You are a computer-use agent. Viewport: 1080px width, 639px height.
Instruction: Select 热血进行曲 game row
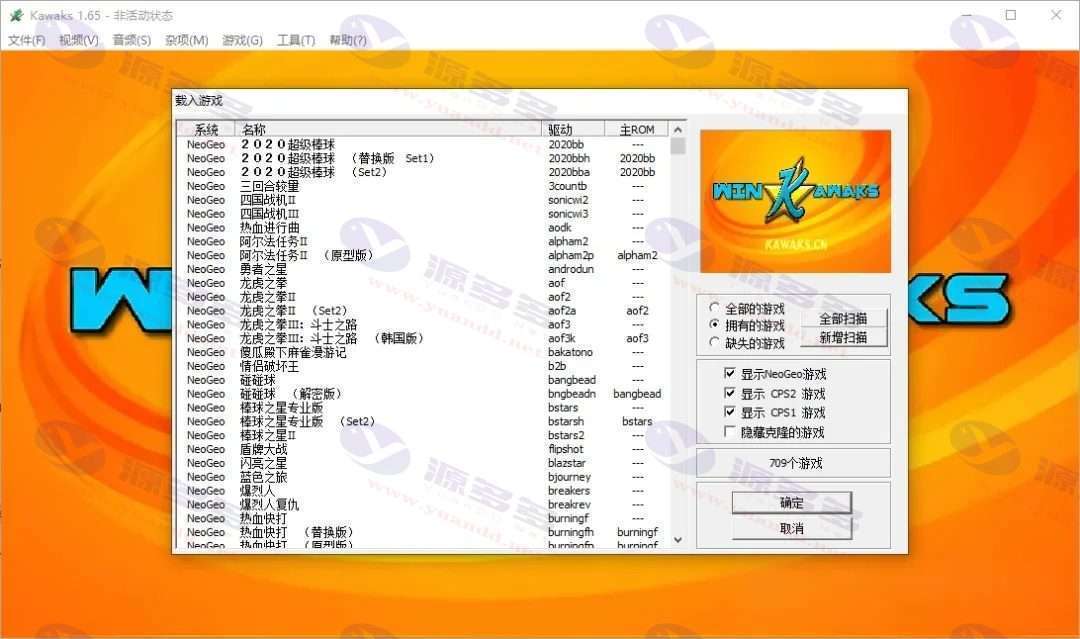422,227
